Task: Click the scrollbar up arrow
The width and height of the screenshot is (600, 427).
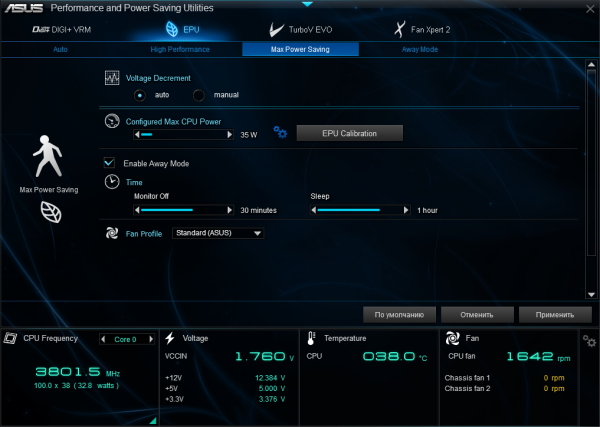Action: click(591, 64)
